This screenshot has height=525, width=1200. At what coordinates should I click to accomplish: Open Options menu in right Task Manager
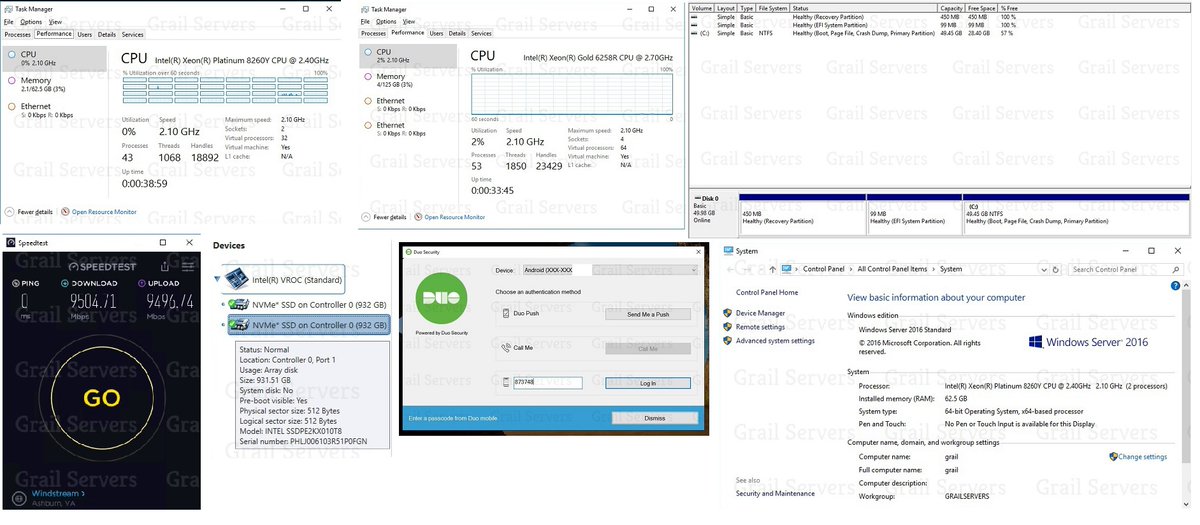386,20
